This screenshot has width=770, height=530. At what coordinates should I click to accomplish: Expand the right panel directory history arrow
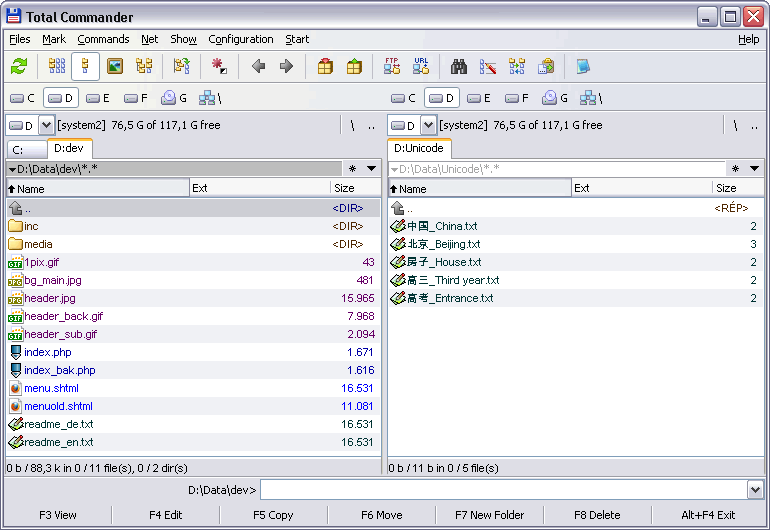pos(754,169)
